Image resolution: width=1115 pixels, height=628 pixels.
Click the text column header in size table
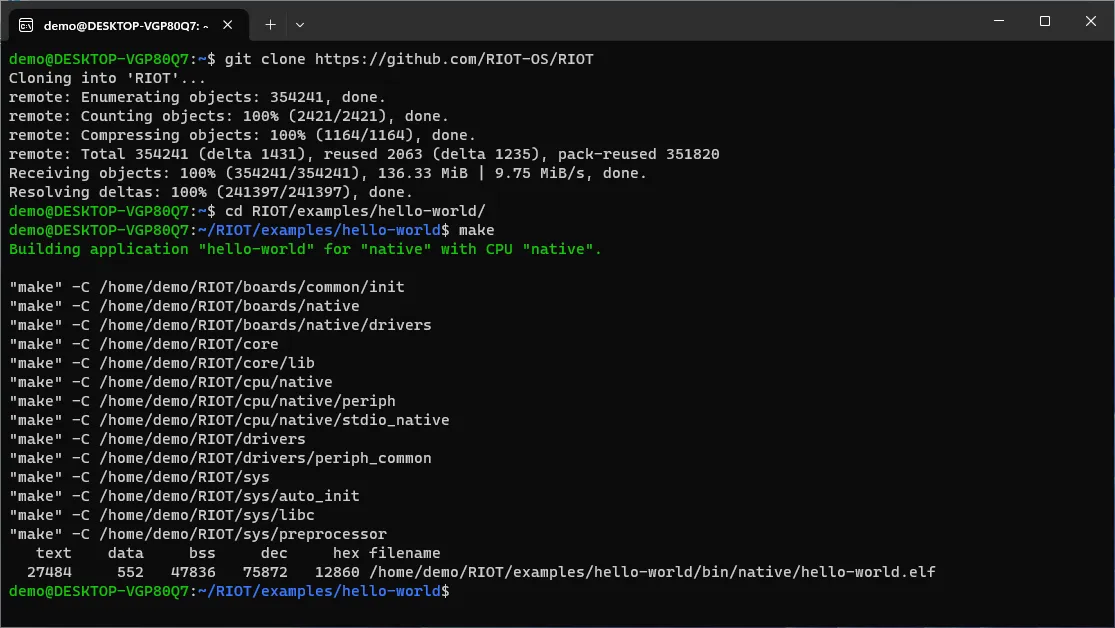tap(53, 552)
